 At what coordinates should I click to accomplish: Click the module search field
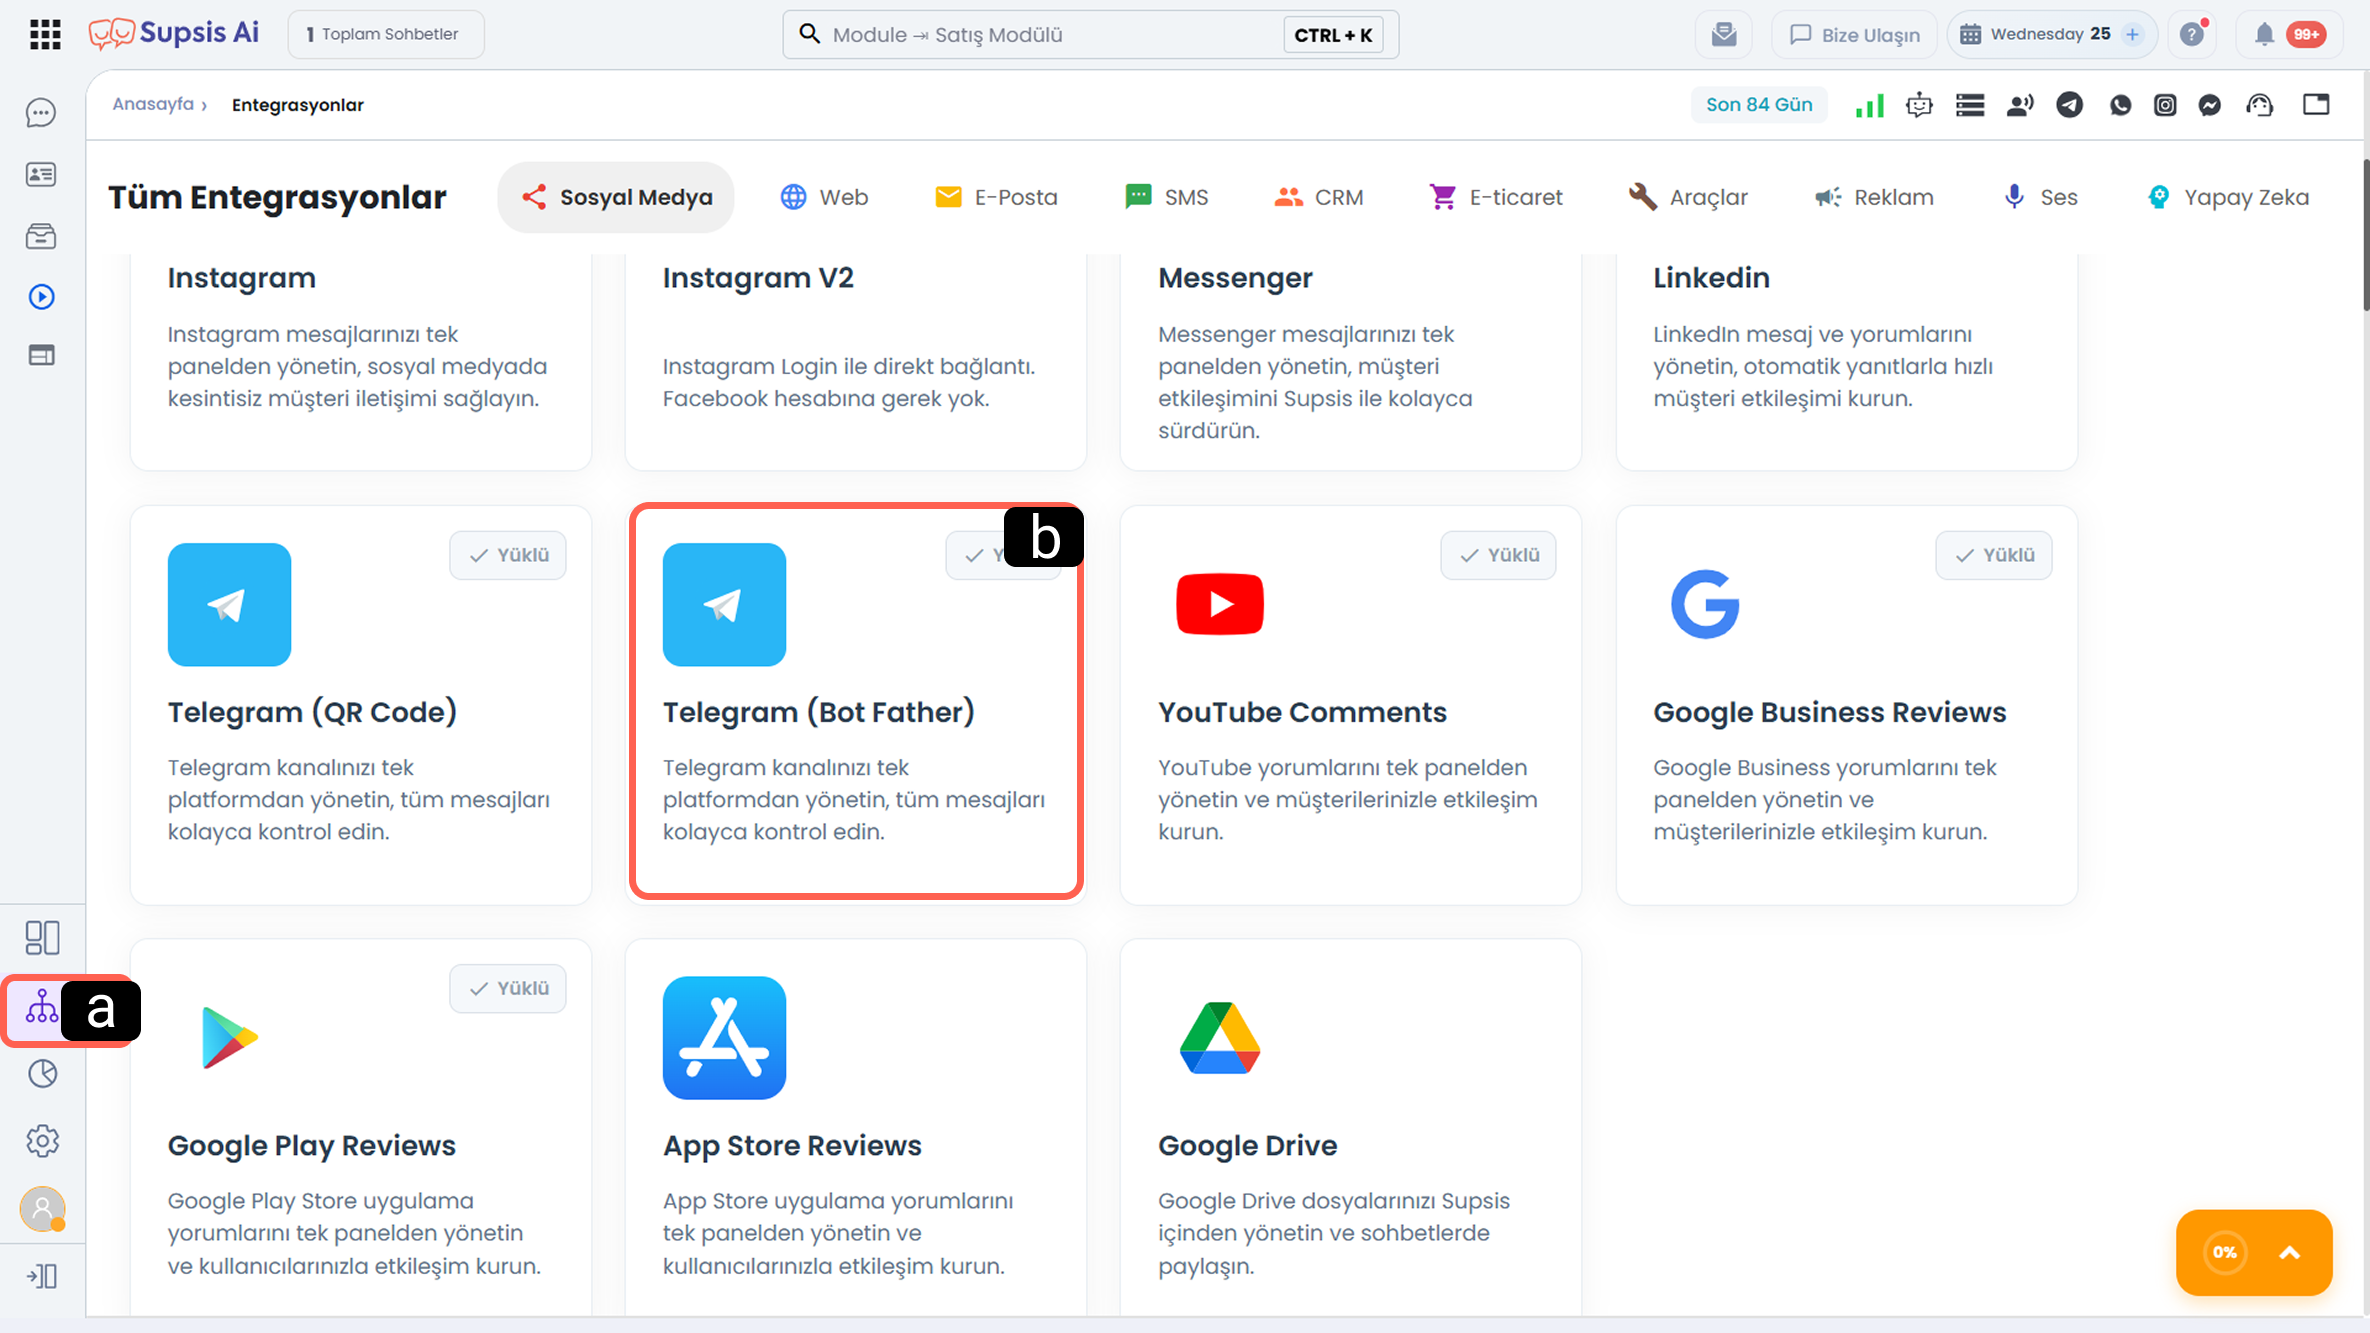[x=1090, y=34]
